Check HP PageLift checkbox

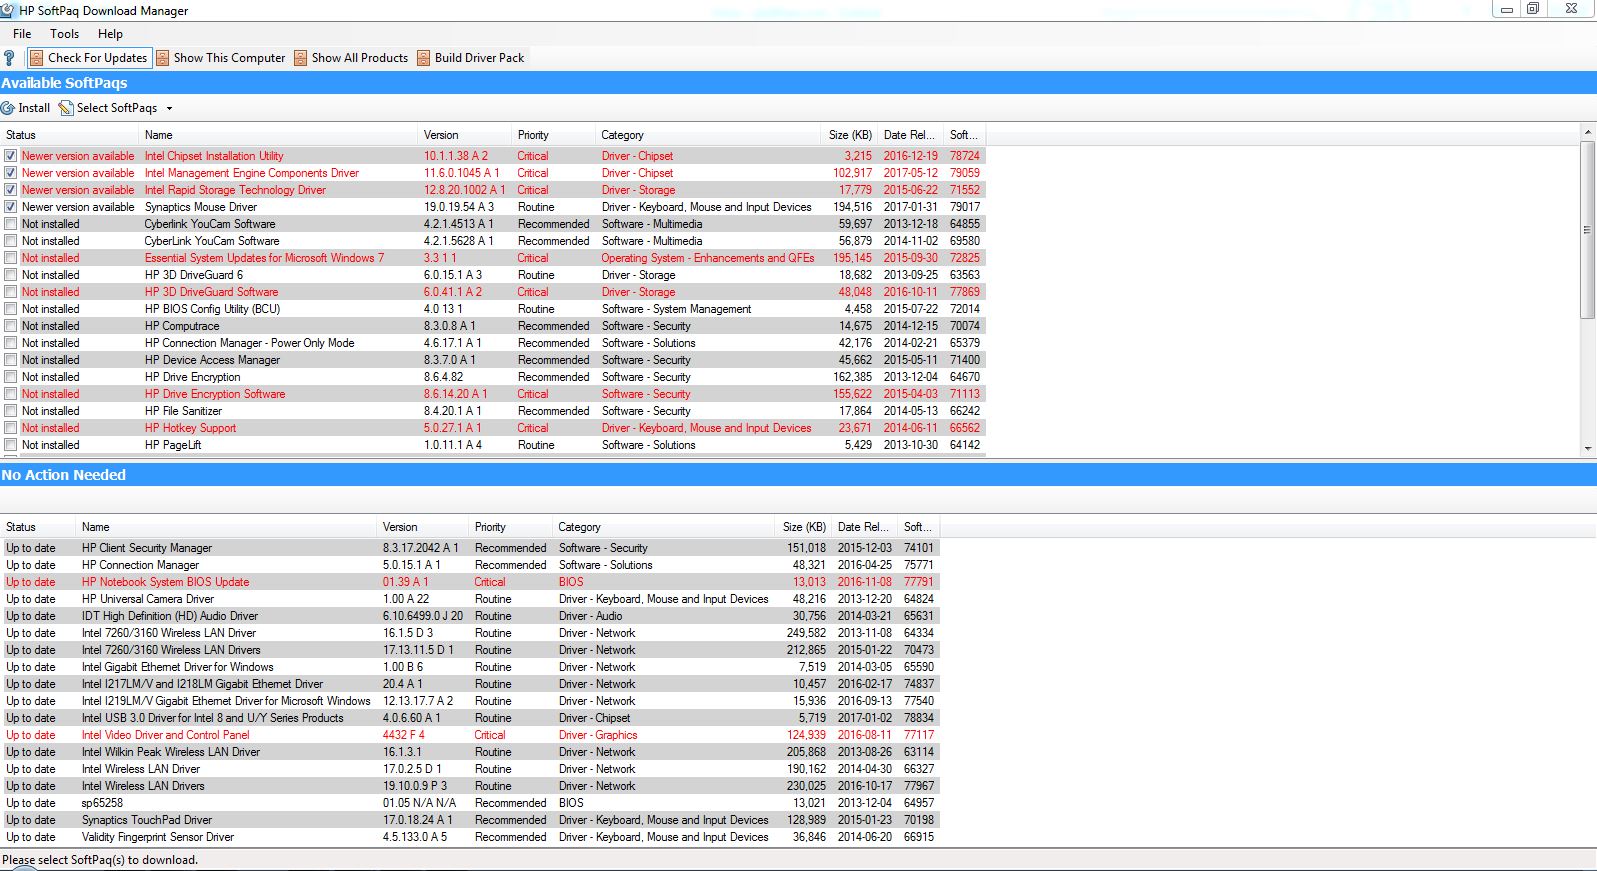pyautogui.click(x=11, y=445)
